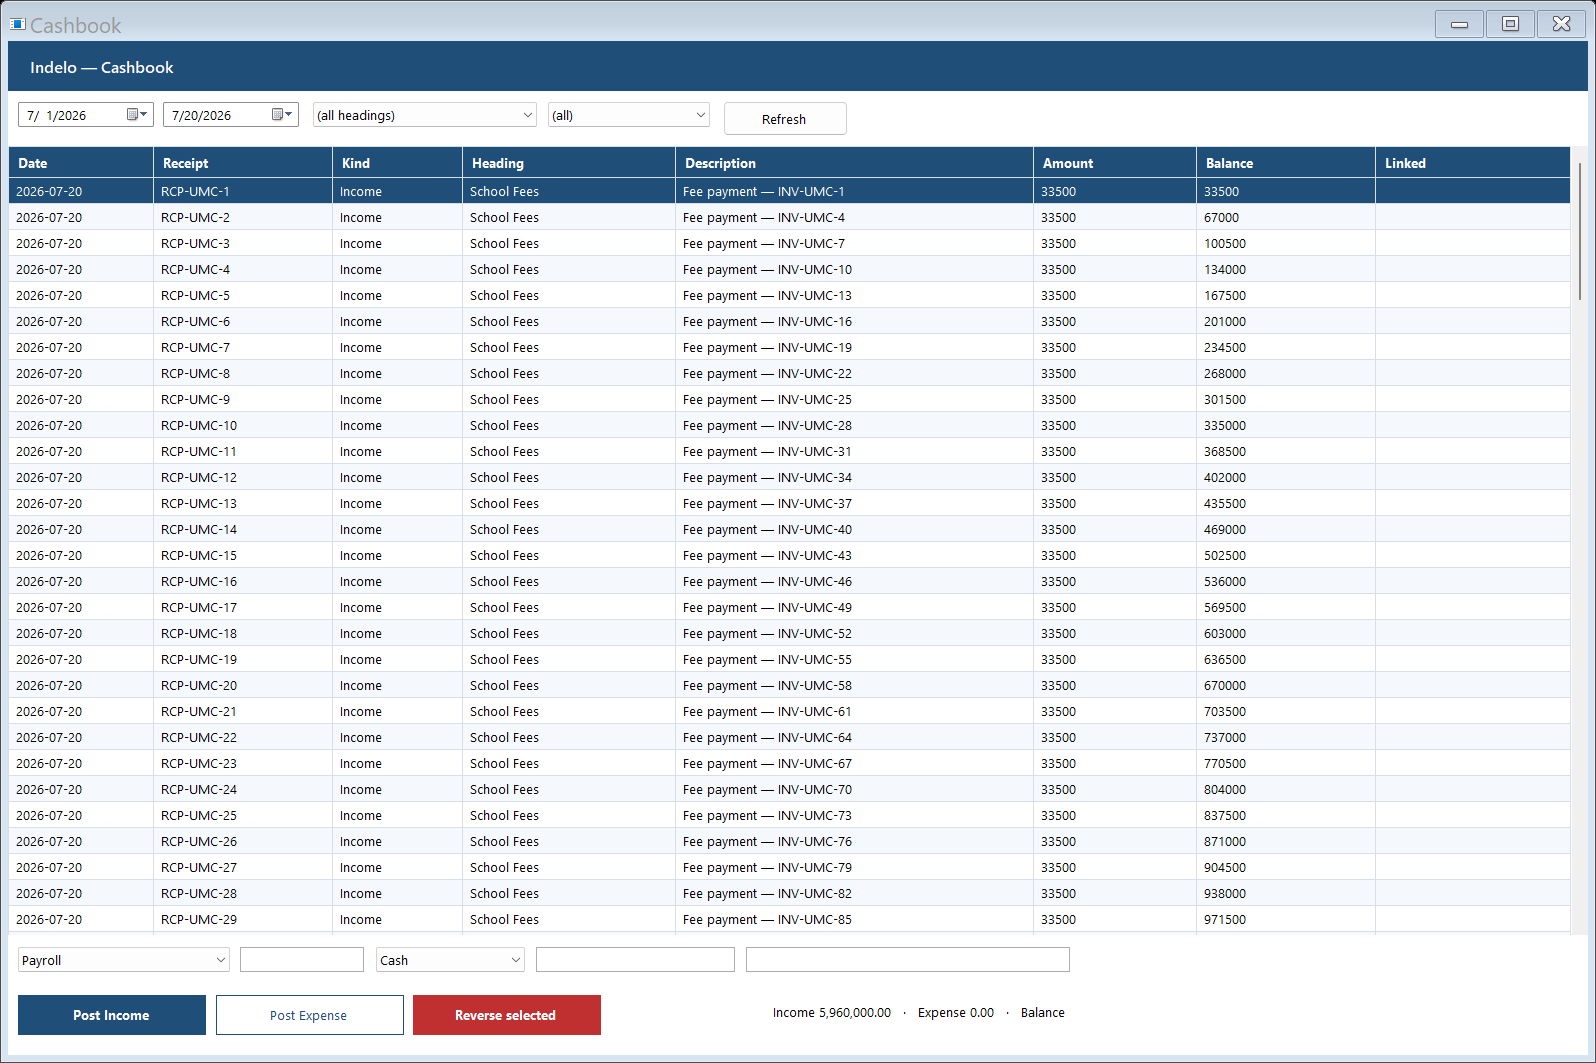Minimize the Cashbook window
The height and width of the screenshot is (1063, 1596).
(x=1459, y=24)
